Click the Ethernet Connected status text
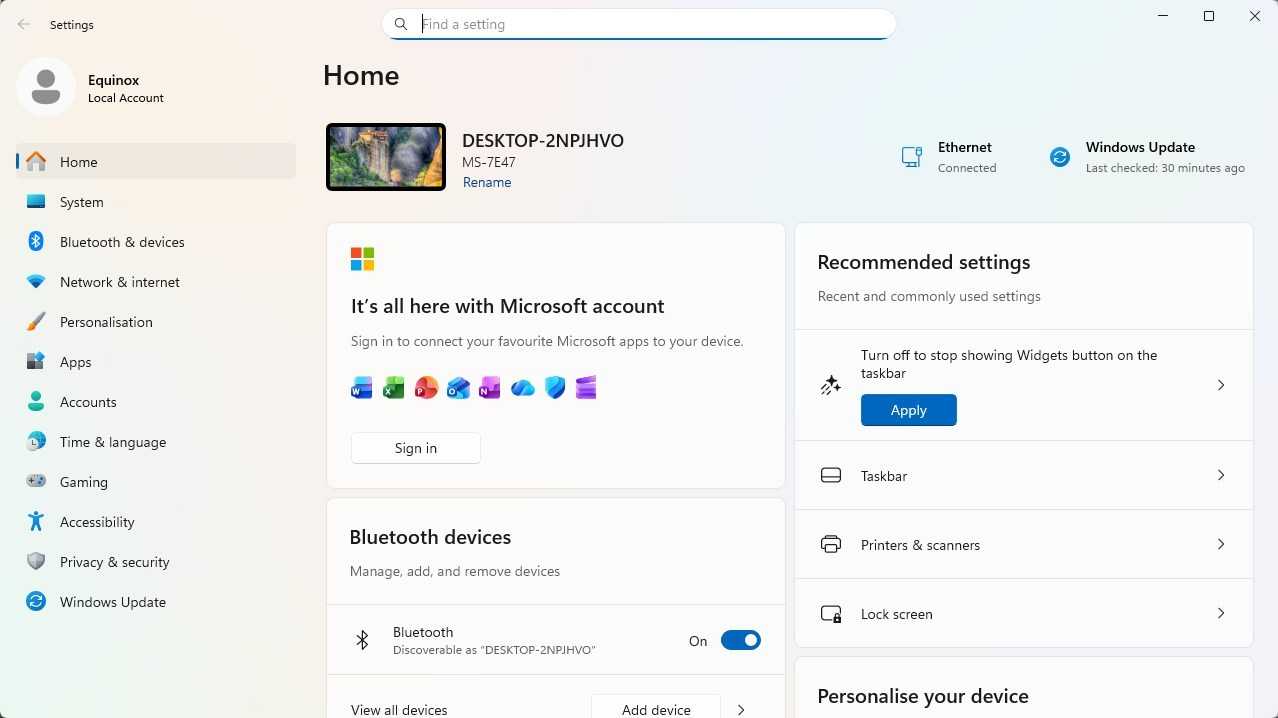The height and width of the screenshot is (718, 1278). click(967, 157)
